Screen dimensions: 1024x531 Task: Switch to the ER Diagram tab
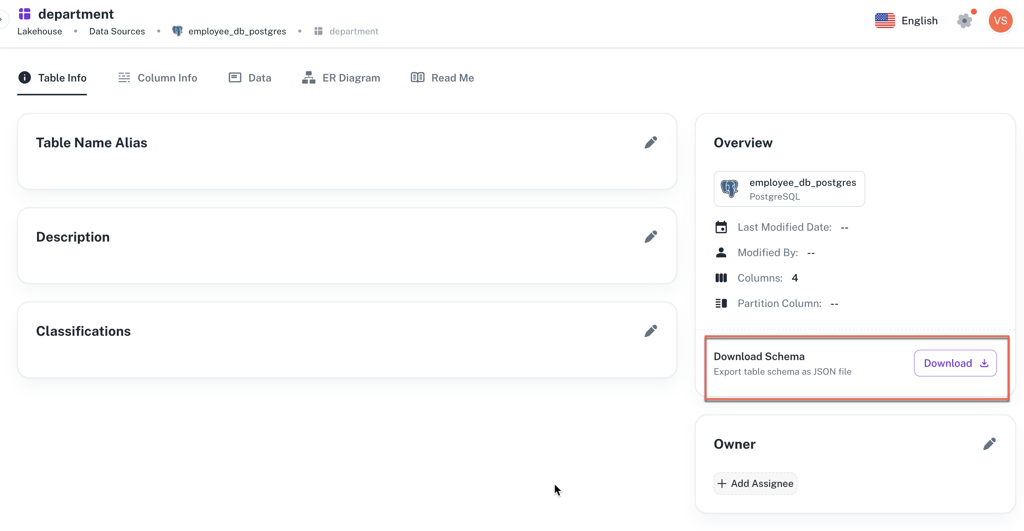[x=341, y=78]
